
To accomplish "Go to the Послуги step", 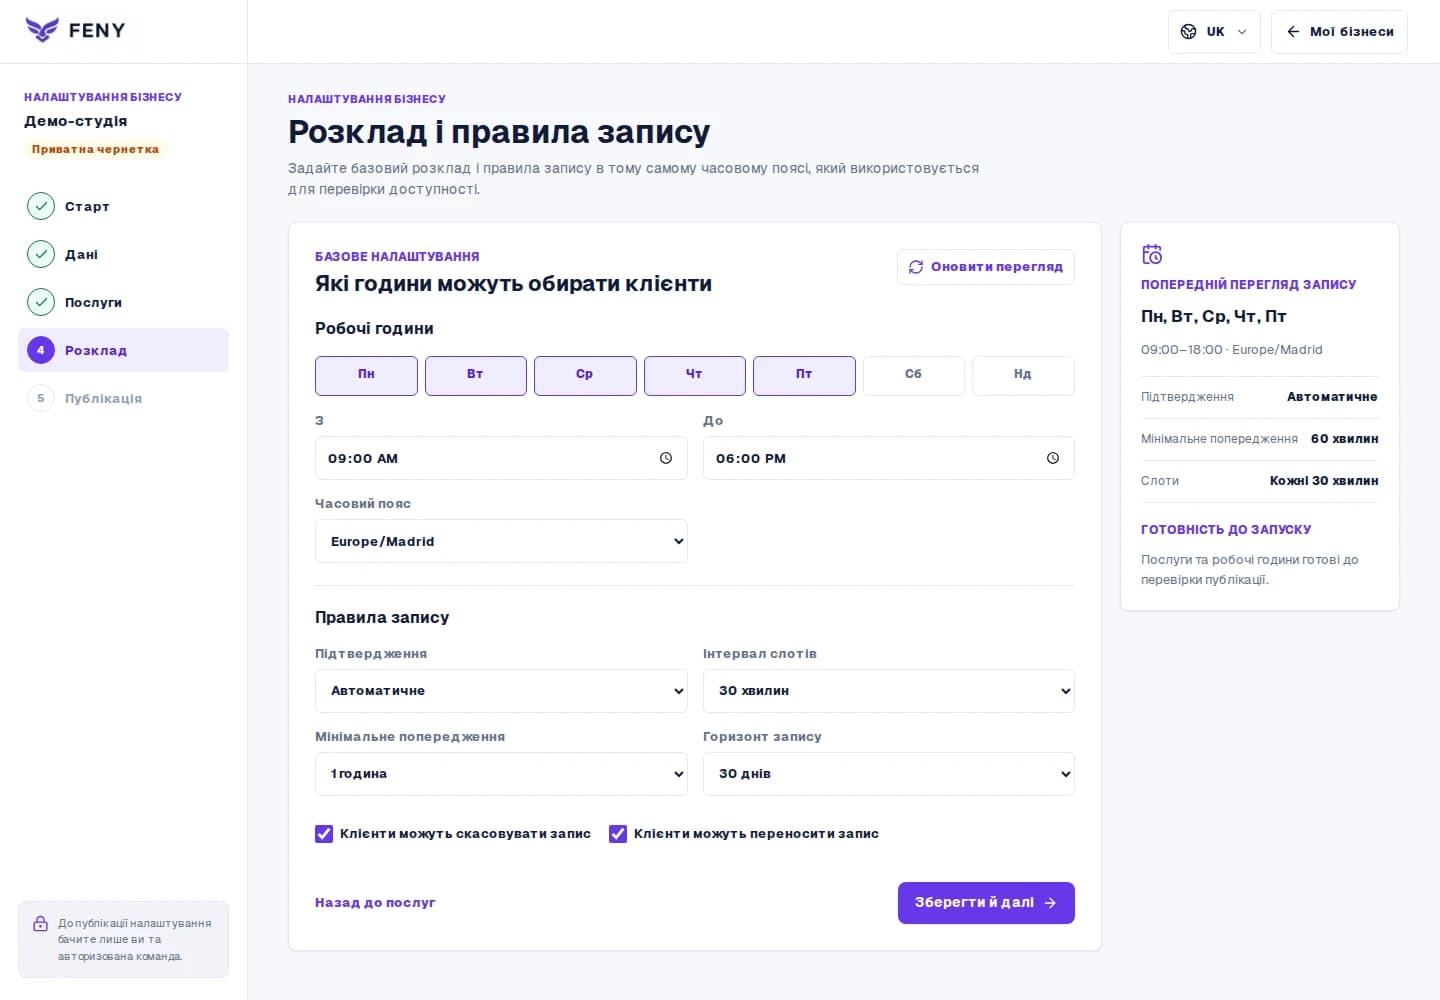I will pos(124,302).
